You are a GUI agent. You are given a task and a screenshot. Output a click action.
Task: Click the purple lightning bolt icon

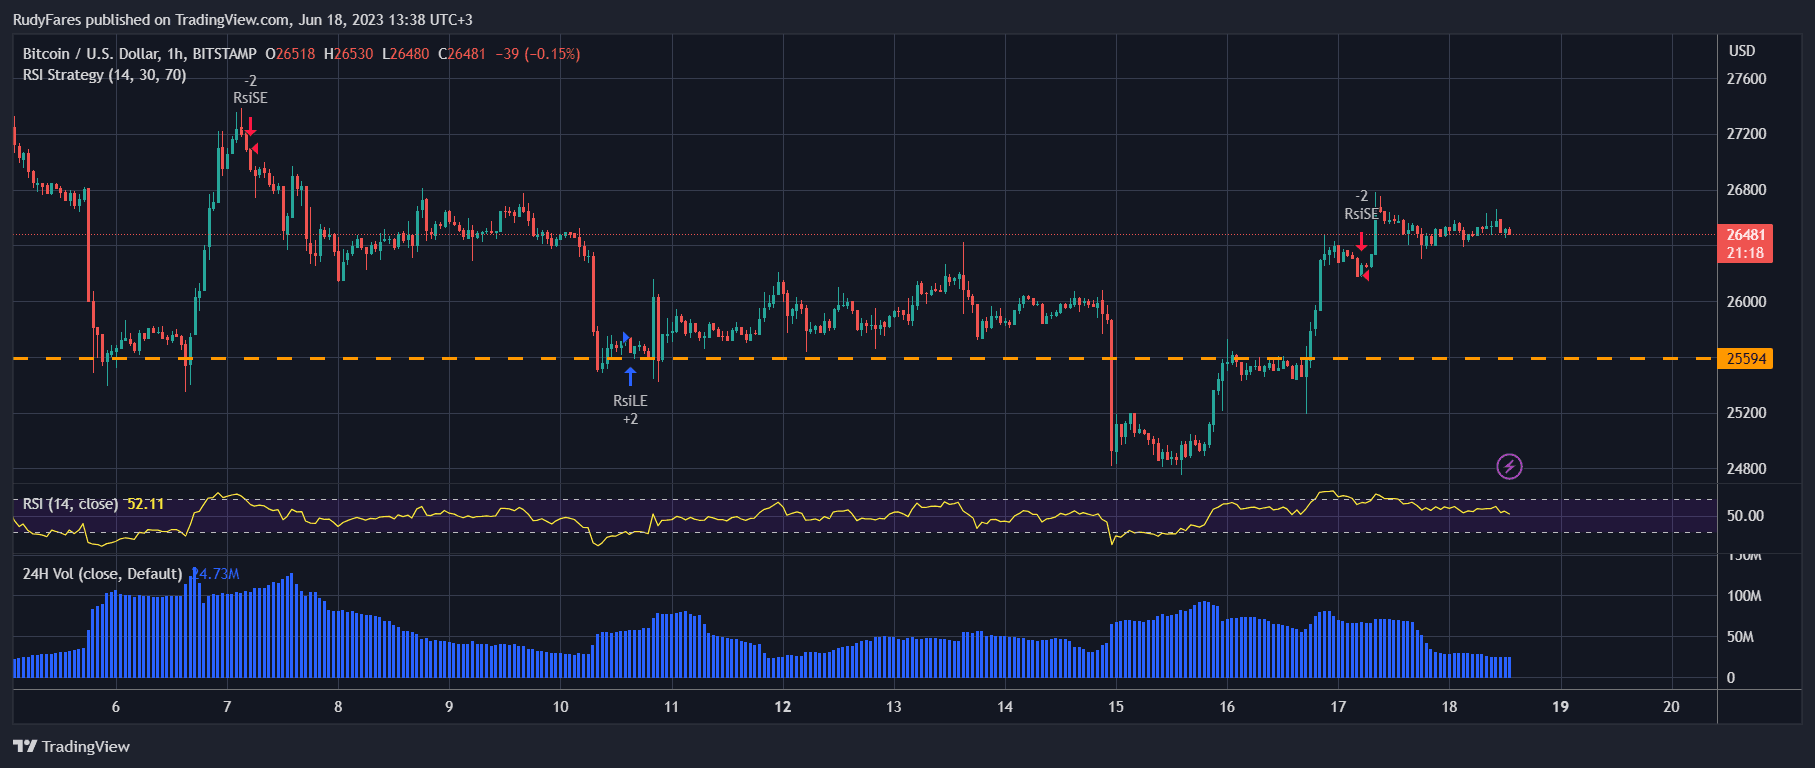tap(1509, 466)
